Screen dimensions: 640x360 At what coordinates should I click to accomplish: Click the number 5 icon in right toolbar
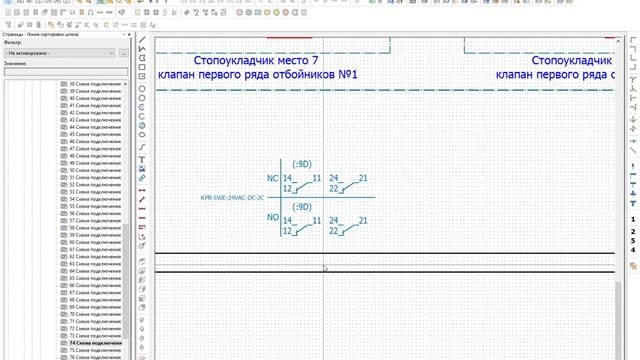click(633, 241)
